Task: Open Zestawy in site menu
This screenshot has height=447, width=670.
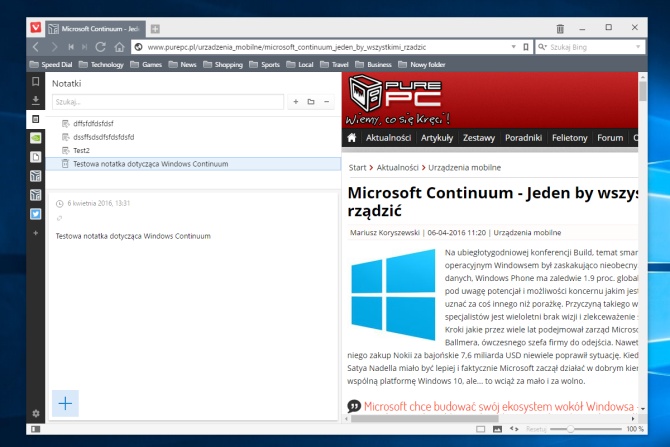Action: click(479, 138)
